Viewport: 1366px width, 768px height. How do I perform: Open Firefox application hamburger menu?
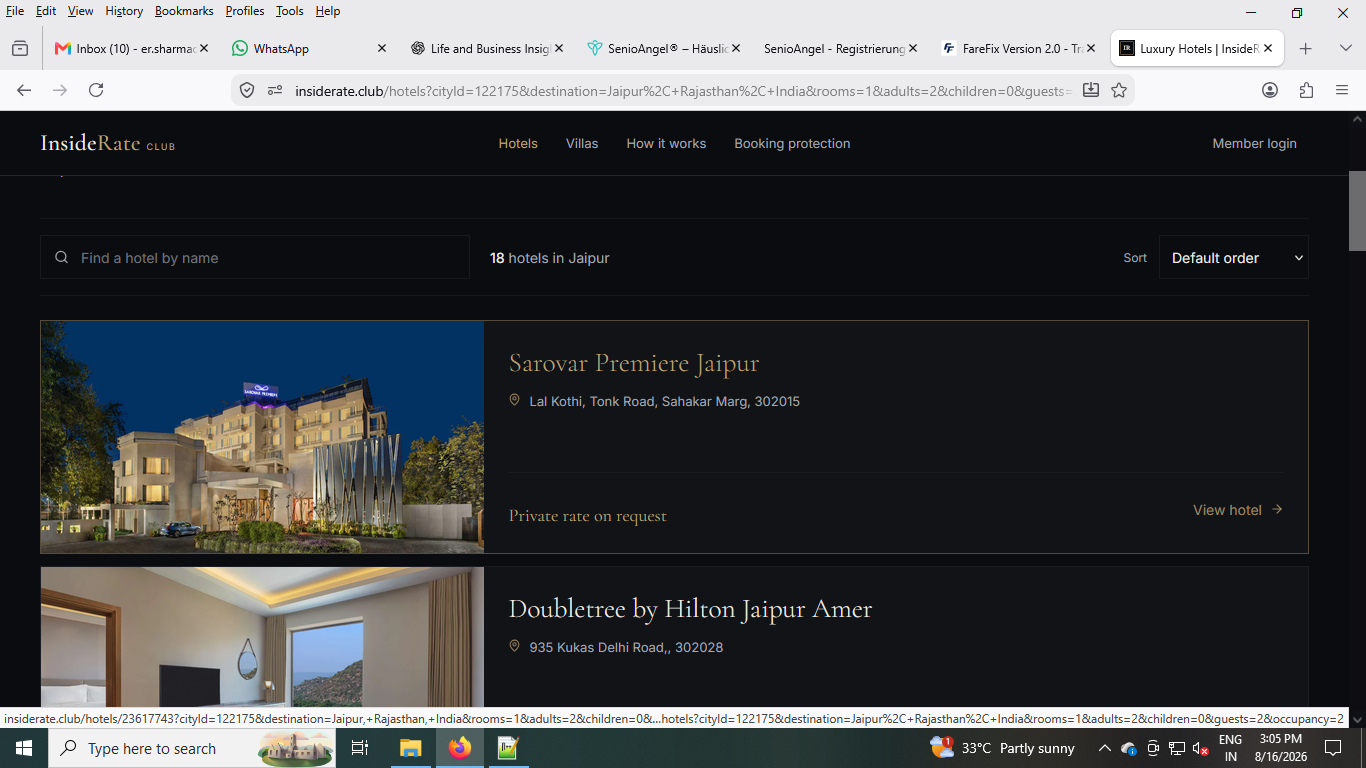pyautogui.click(x=1342, y=90)
